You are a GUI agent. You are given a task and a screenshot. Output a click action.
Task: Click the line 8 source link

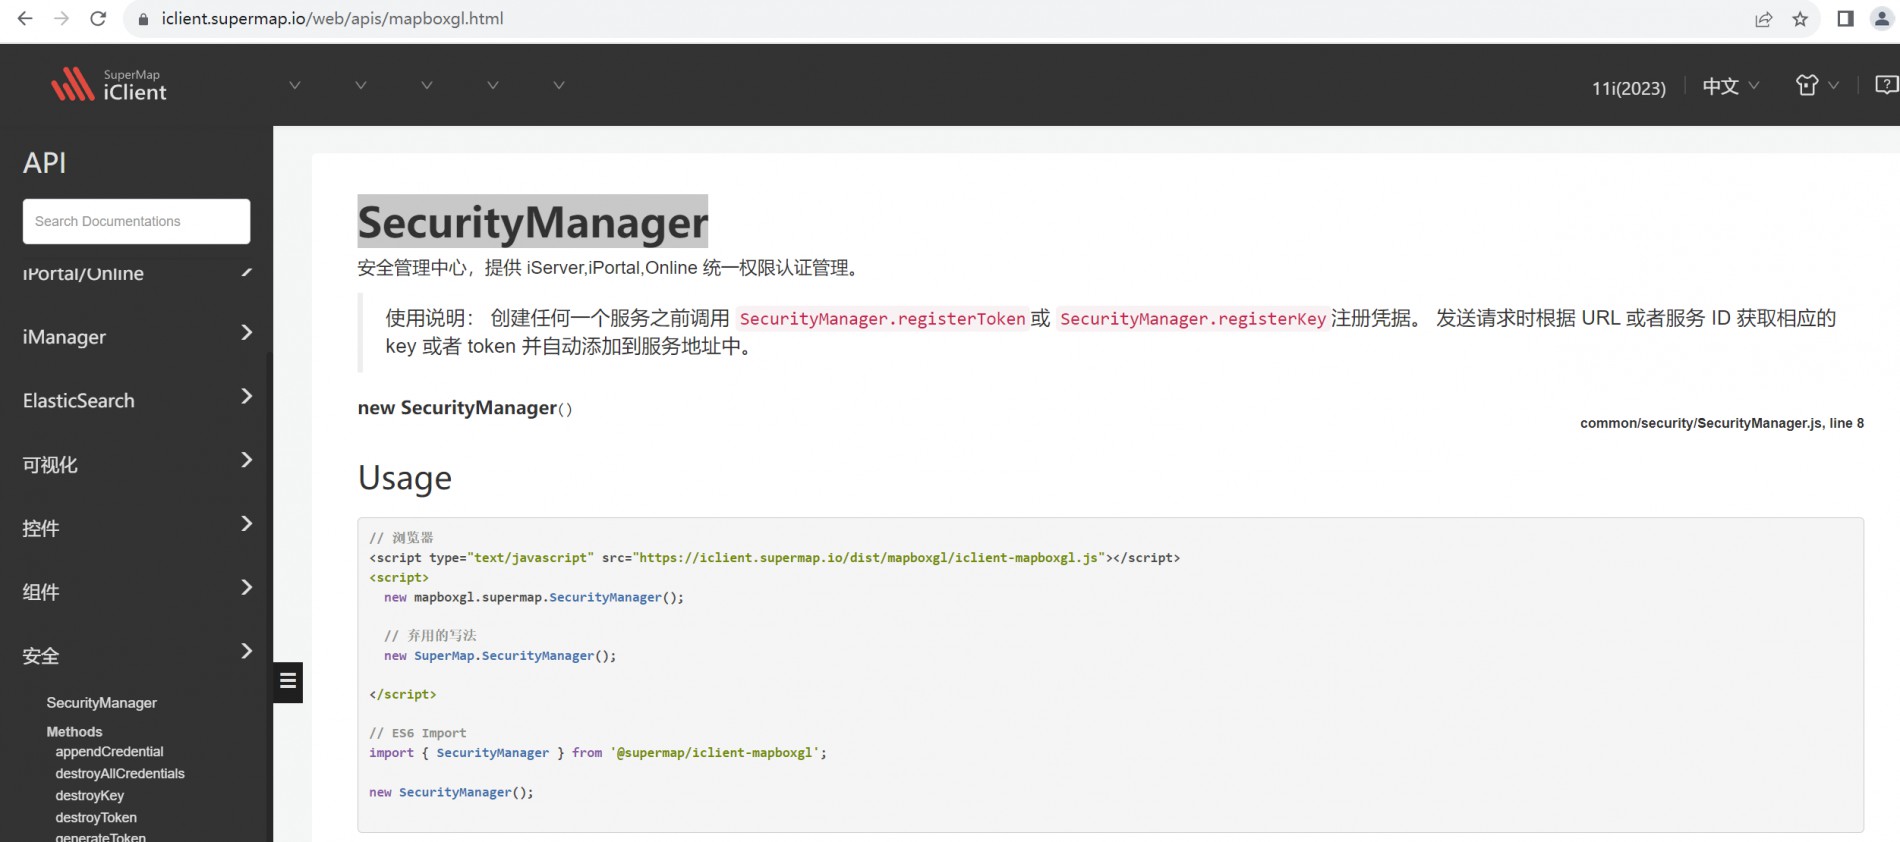coord(1847,423)
